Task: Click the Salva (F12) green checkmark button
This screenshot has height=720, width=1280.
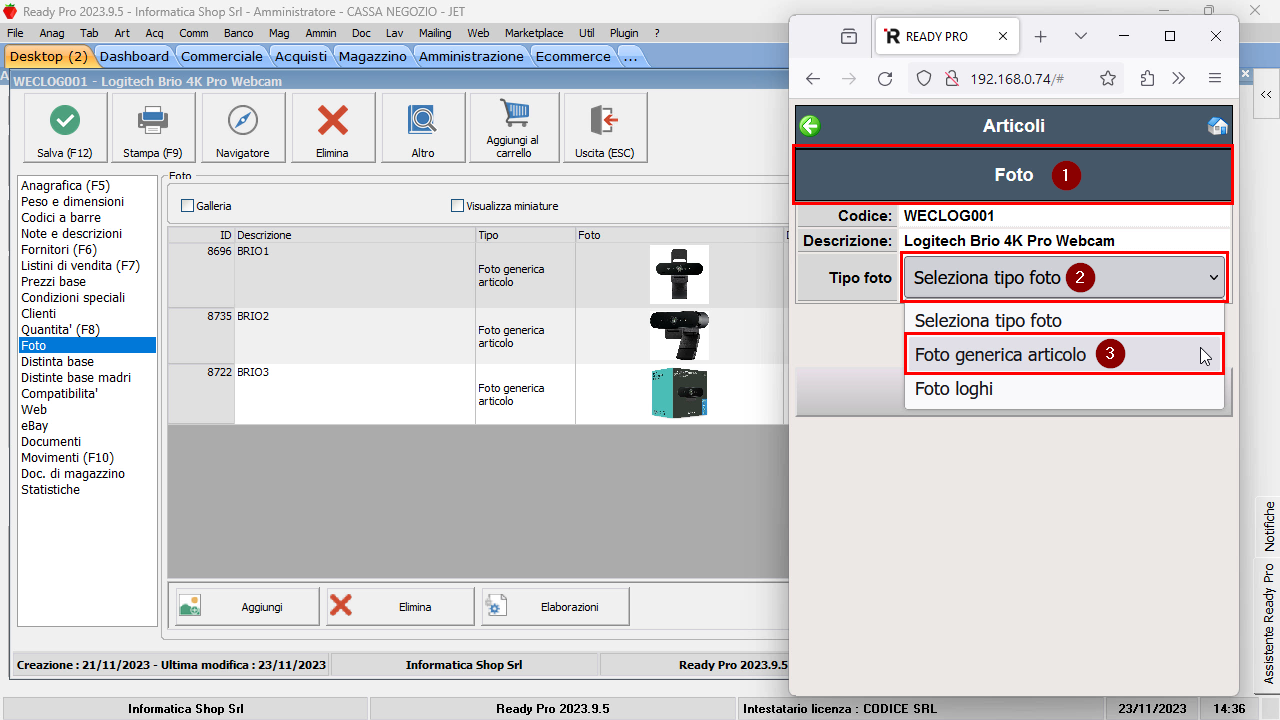Action: click(64, 128)
